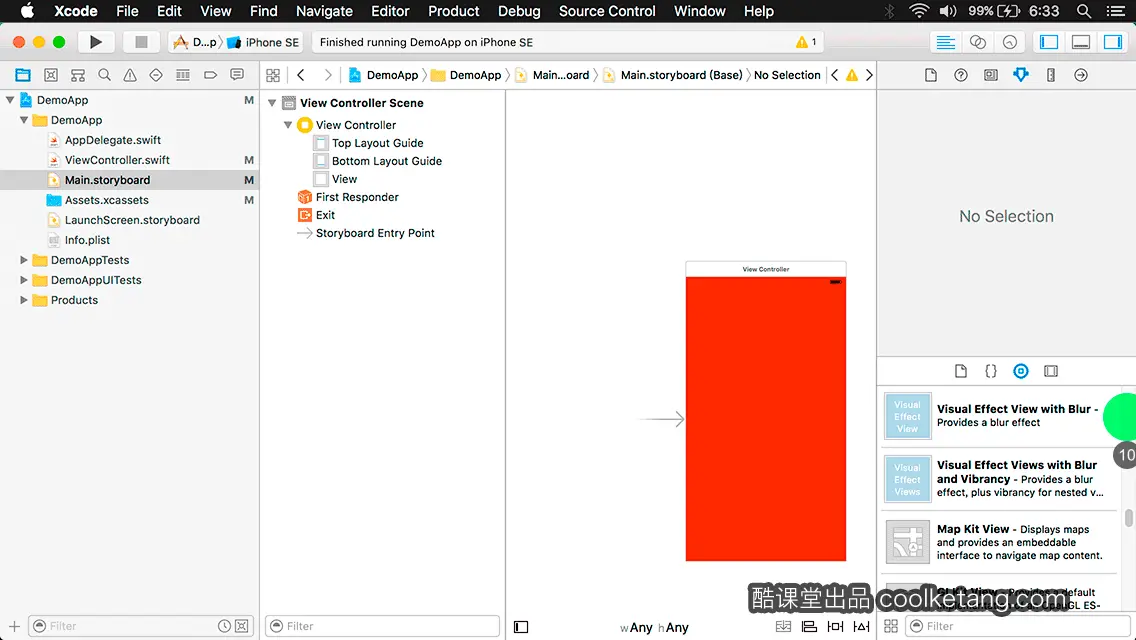
Task: Collapse the DemoApp group folder
Action: coord(24,120)
